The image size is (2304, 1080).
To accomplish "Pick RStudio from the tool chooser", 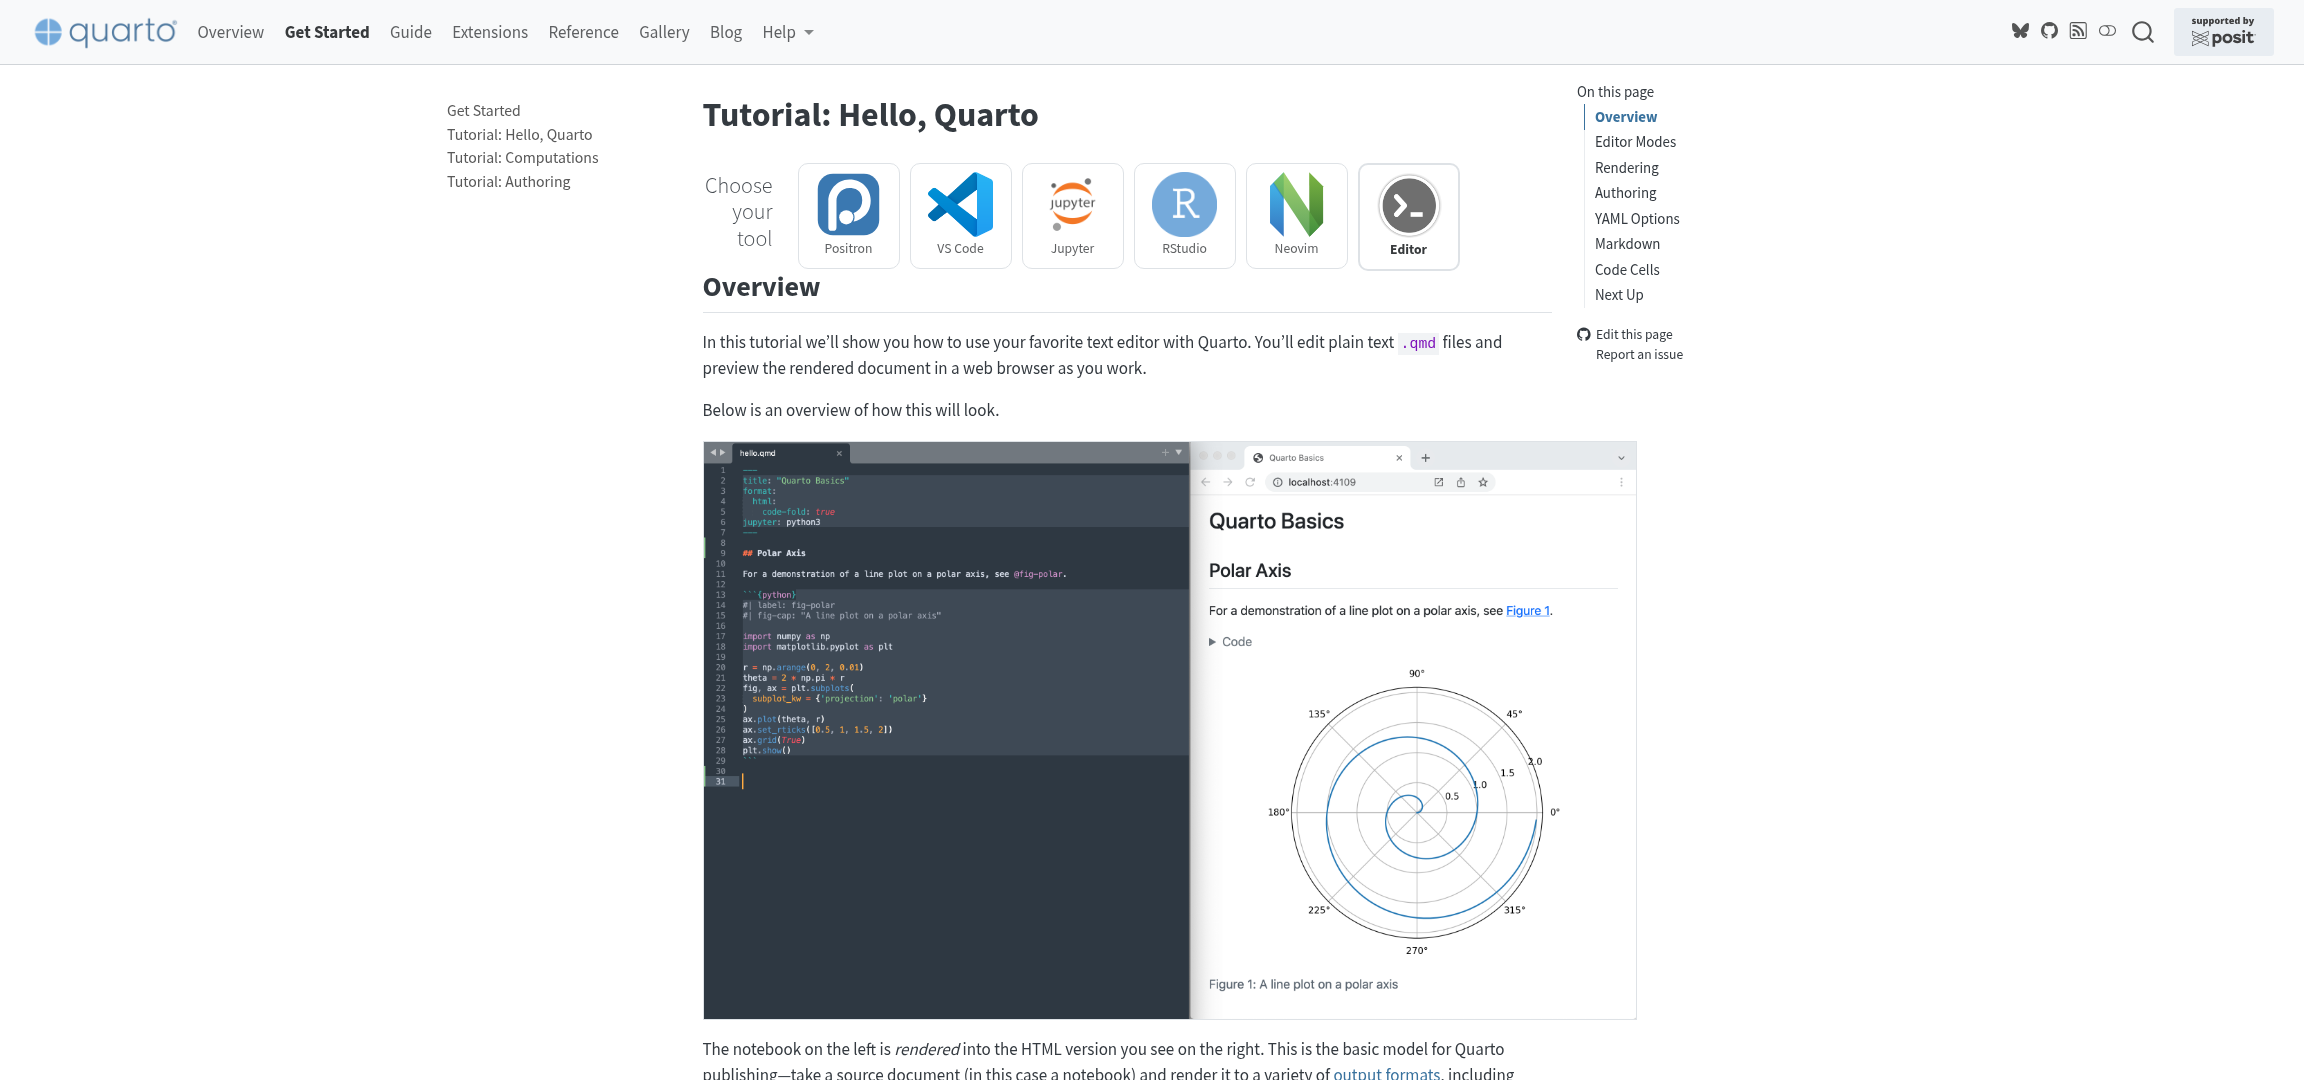I will [1184, 215].
